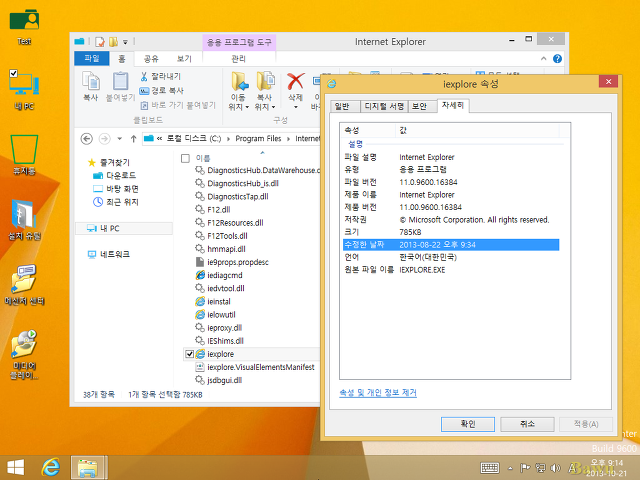
Task: Show hidden tray icons arrow
Action: pos(510,468)
